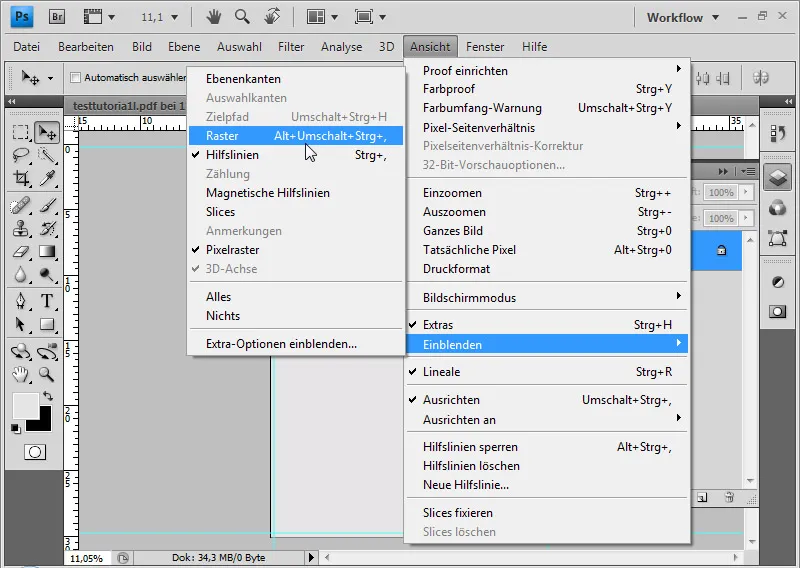Screen dimensions: 800x568
Task: Open the Datei menu
Action: point(27,46)
